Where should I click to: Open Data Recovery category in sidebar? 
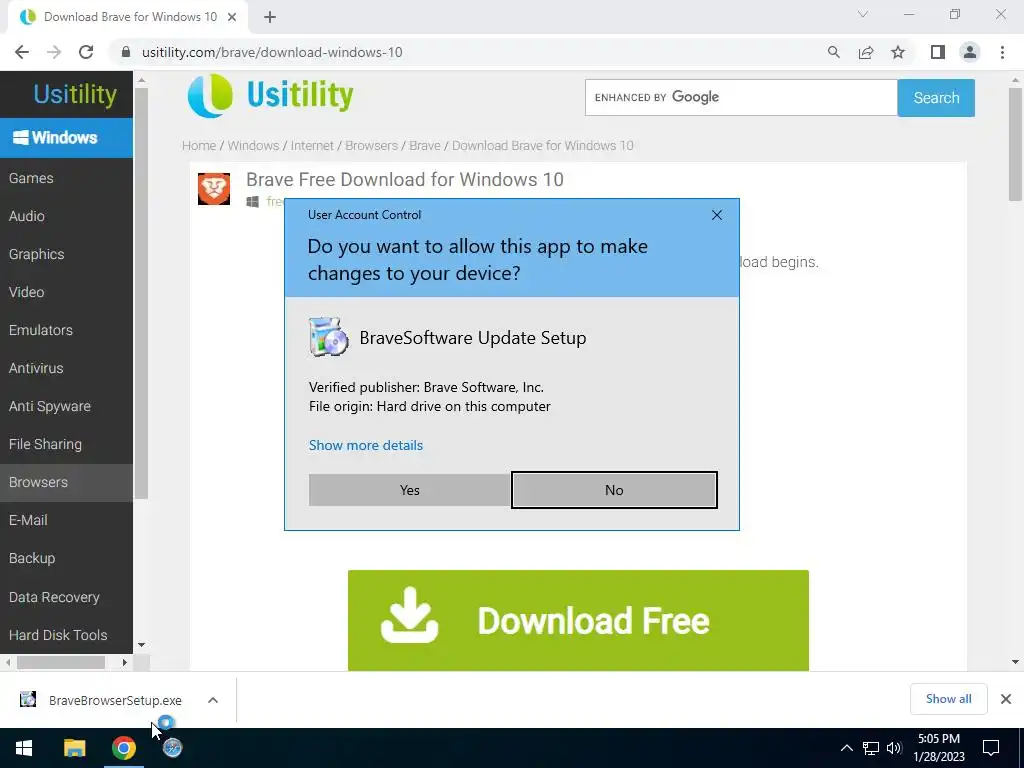coord(66,597)
